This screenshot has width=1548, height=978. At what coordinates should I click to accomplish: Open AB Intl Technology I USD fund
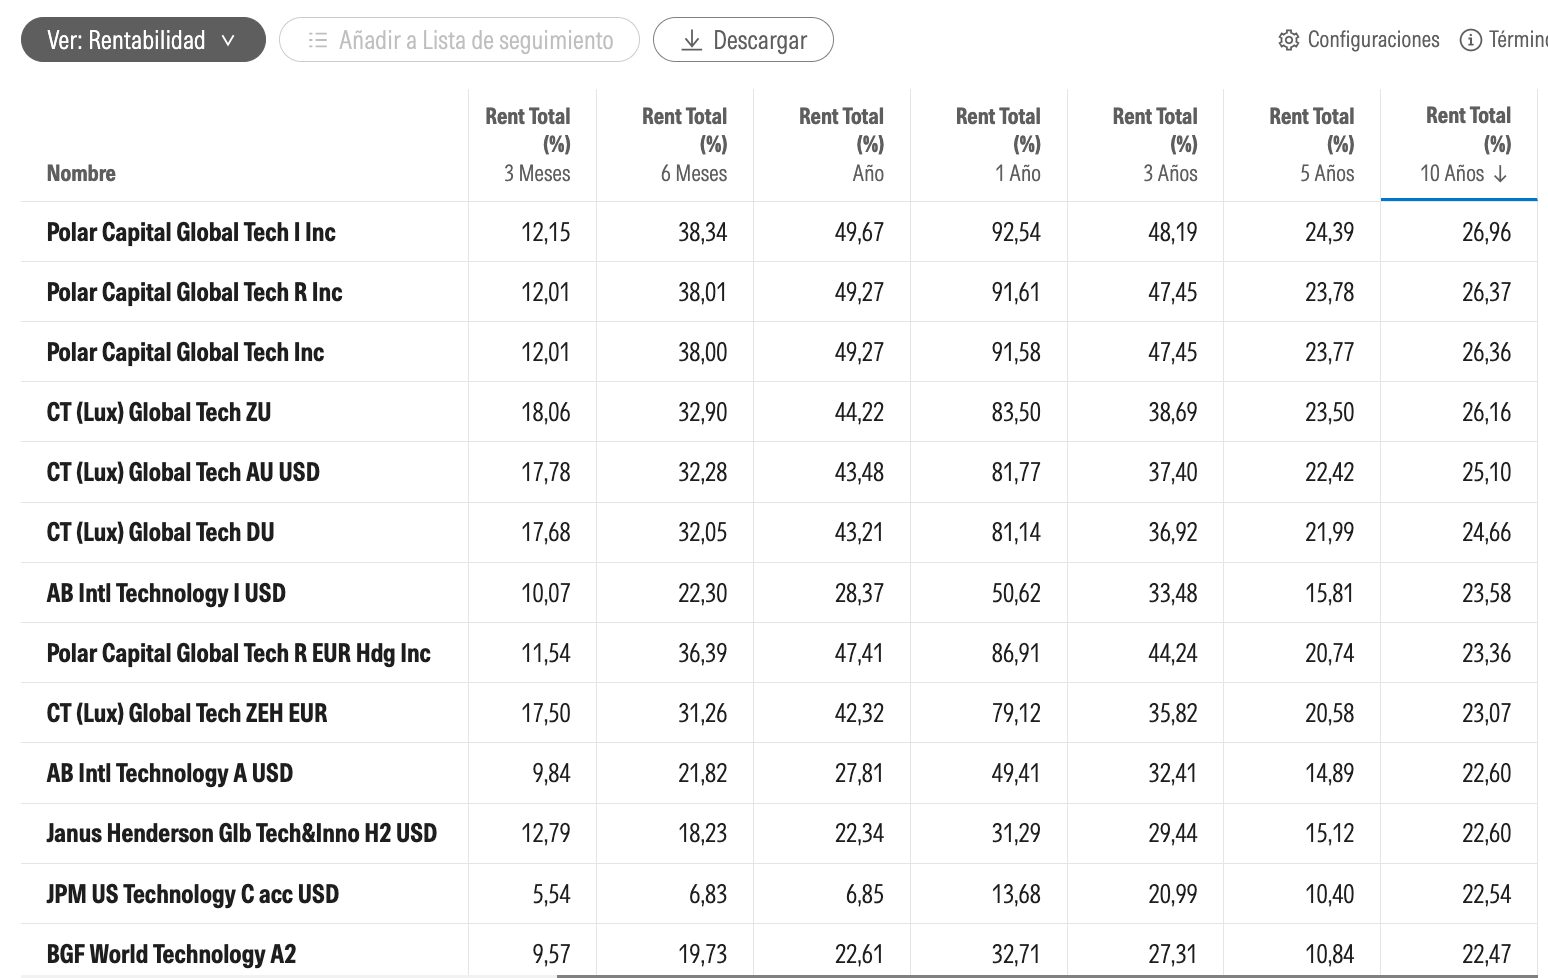click(166, 593)
